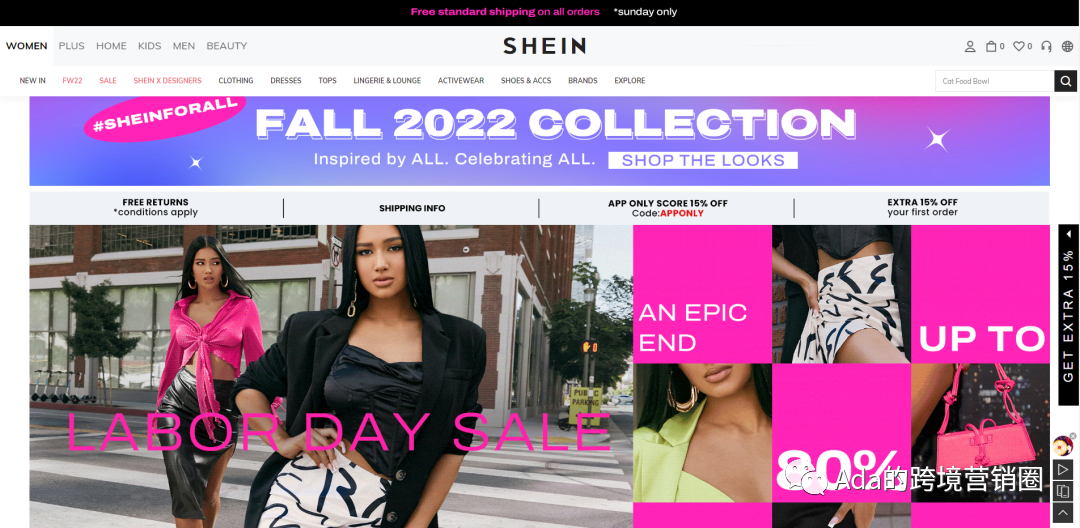Click the back-to-top arrow icon

pos(1063,512)
